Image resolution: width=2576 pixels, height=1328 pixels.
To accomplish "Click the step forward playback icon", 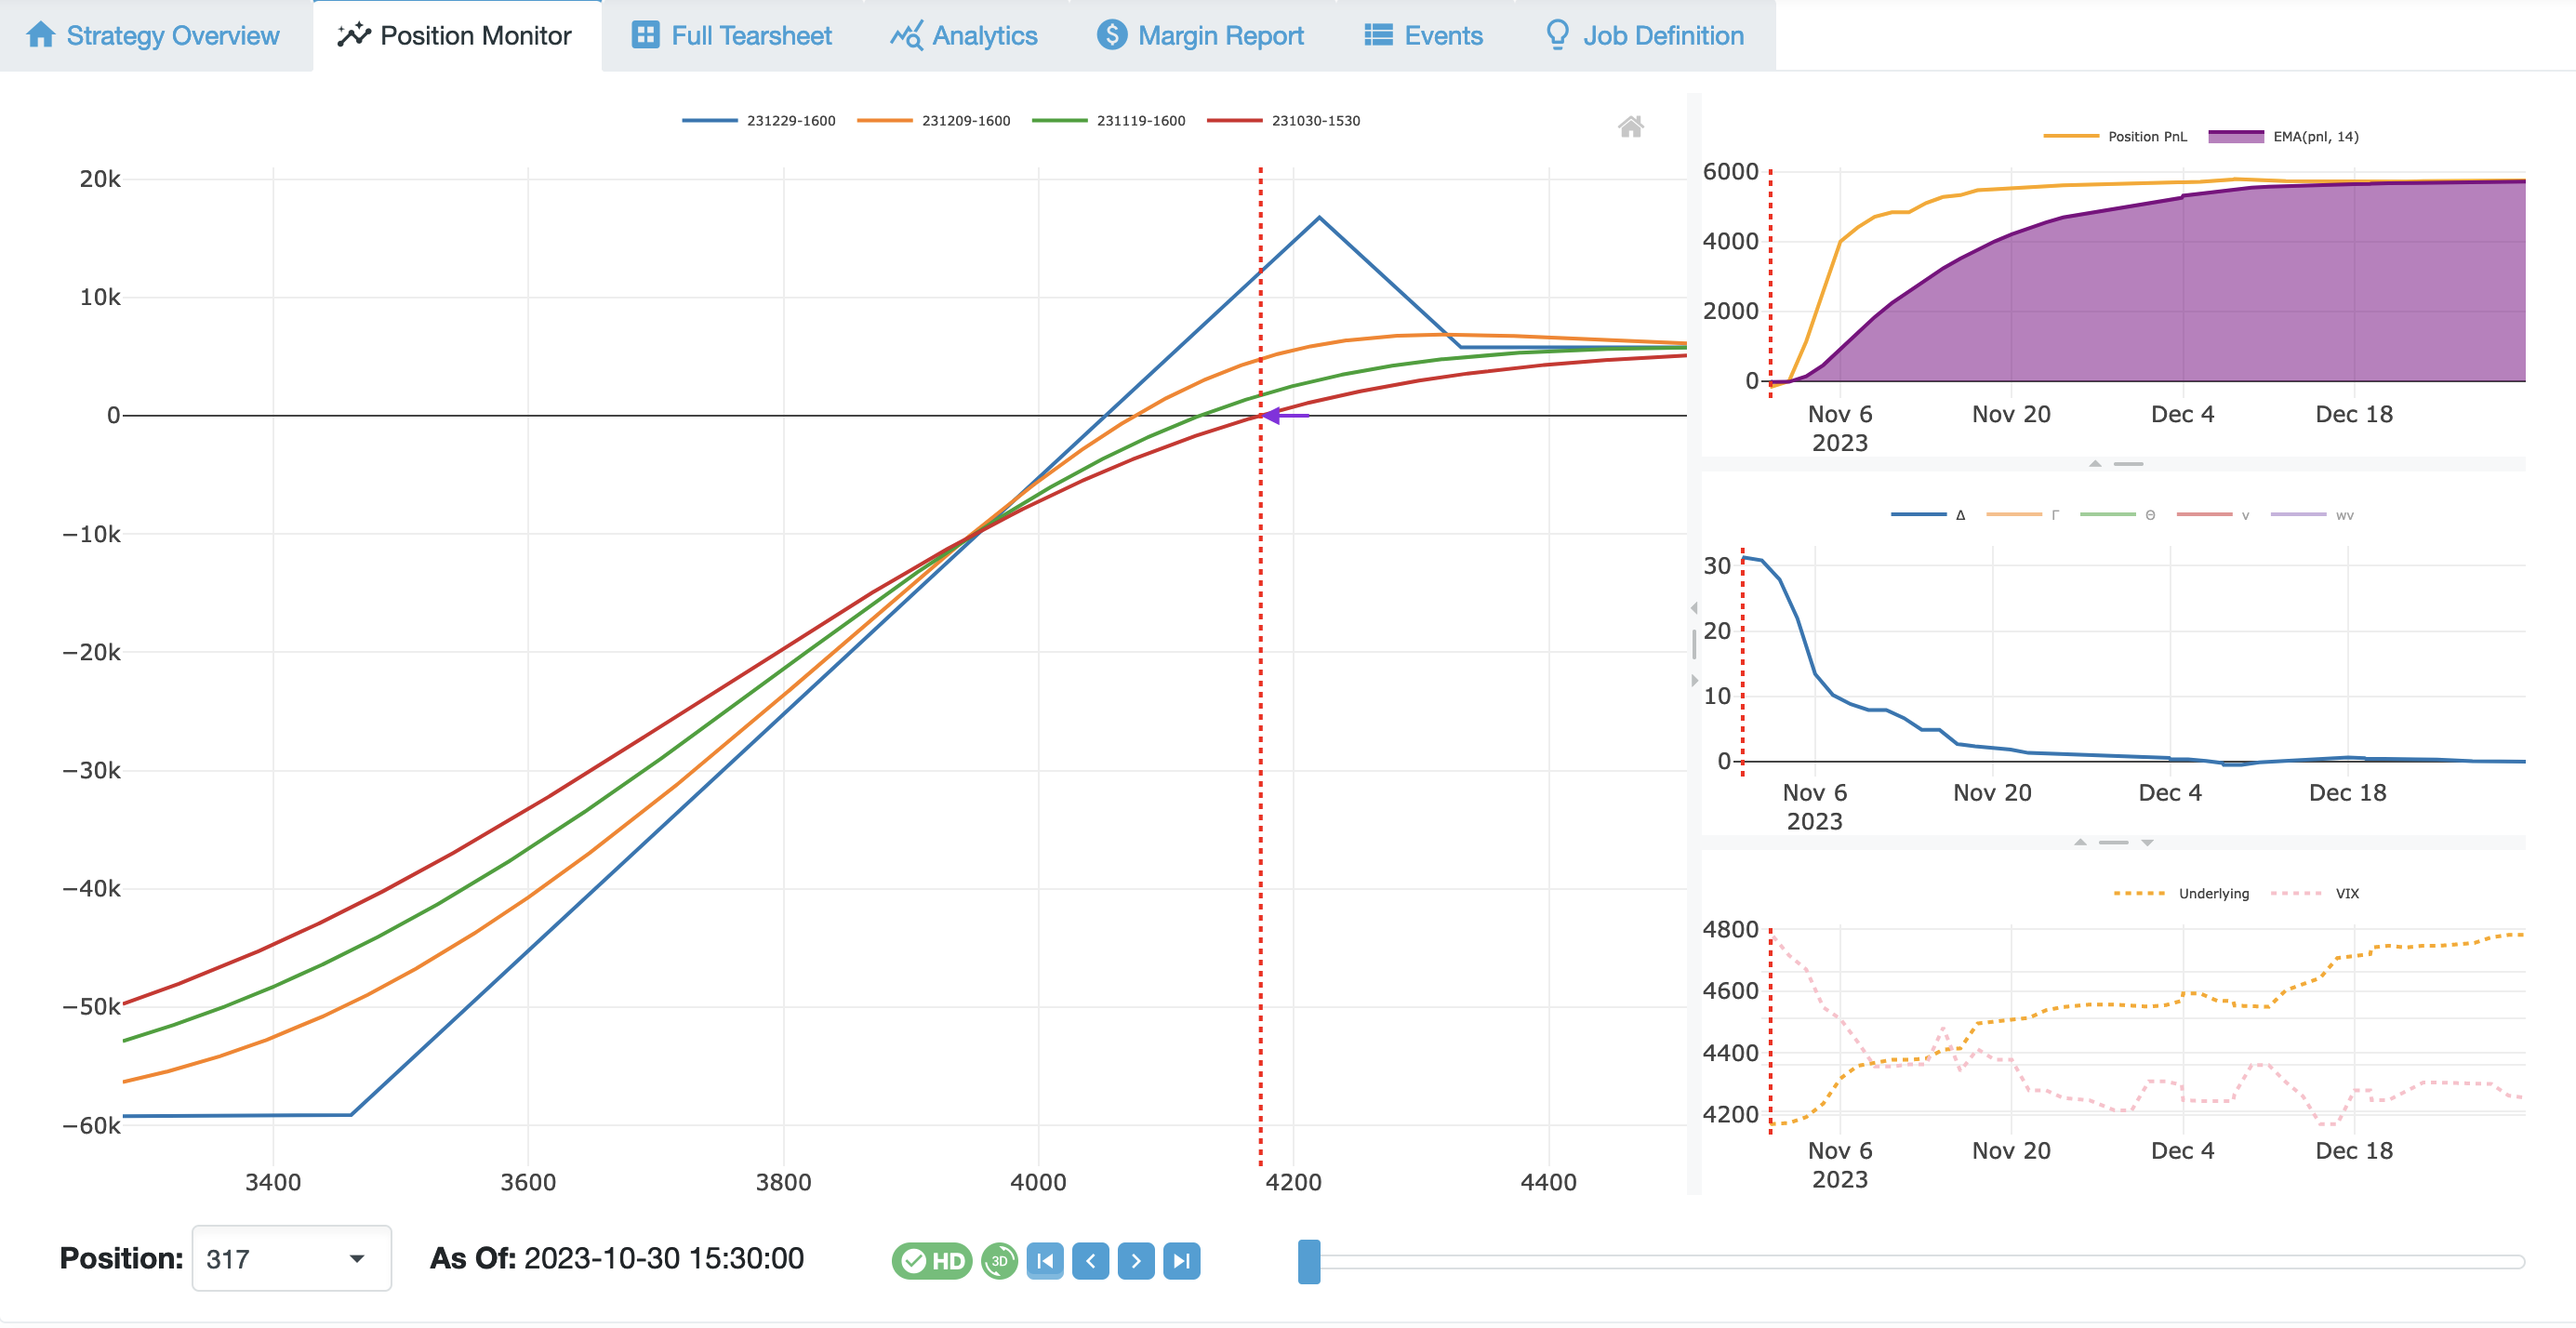I will (x=1133, y=1257).
